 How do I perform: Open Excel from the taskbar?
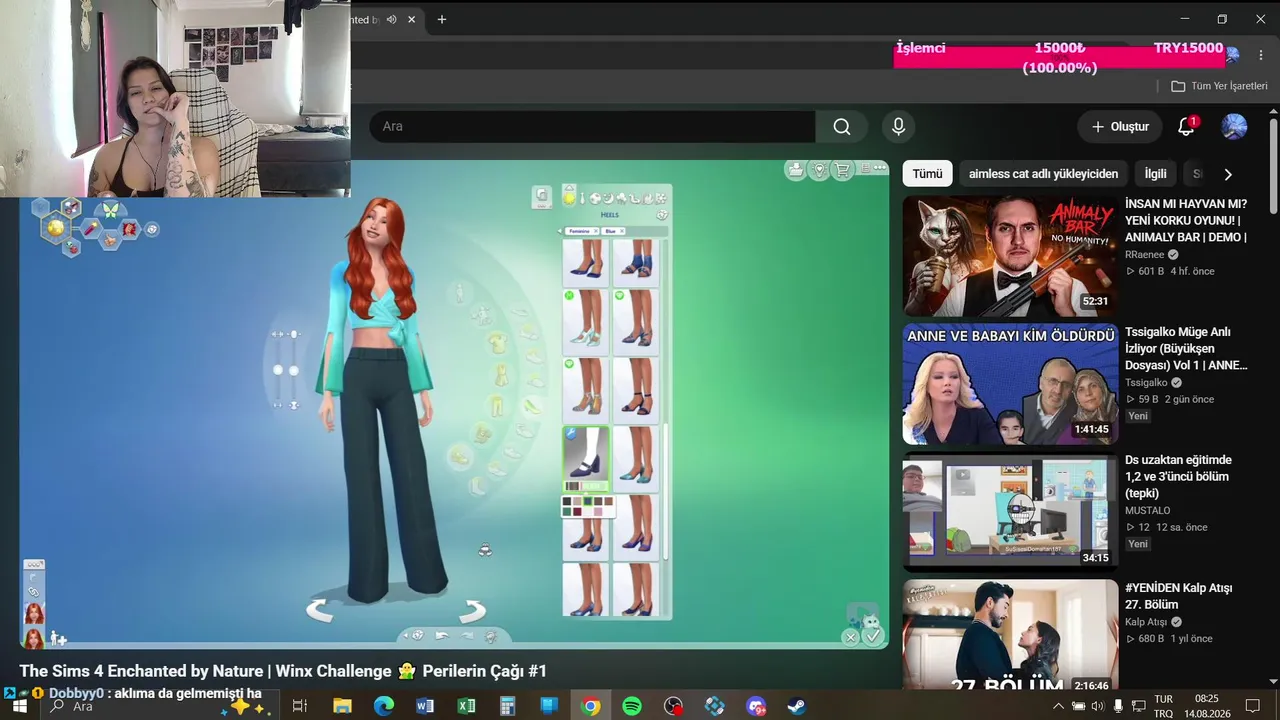pos(466,706)
